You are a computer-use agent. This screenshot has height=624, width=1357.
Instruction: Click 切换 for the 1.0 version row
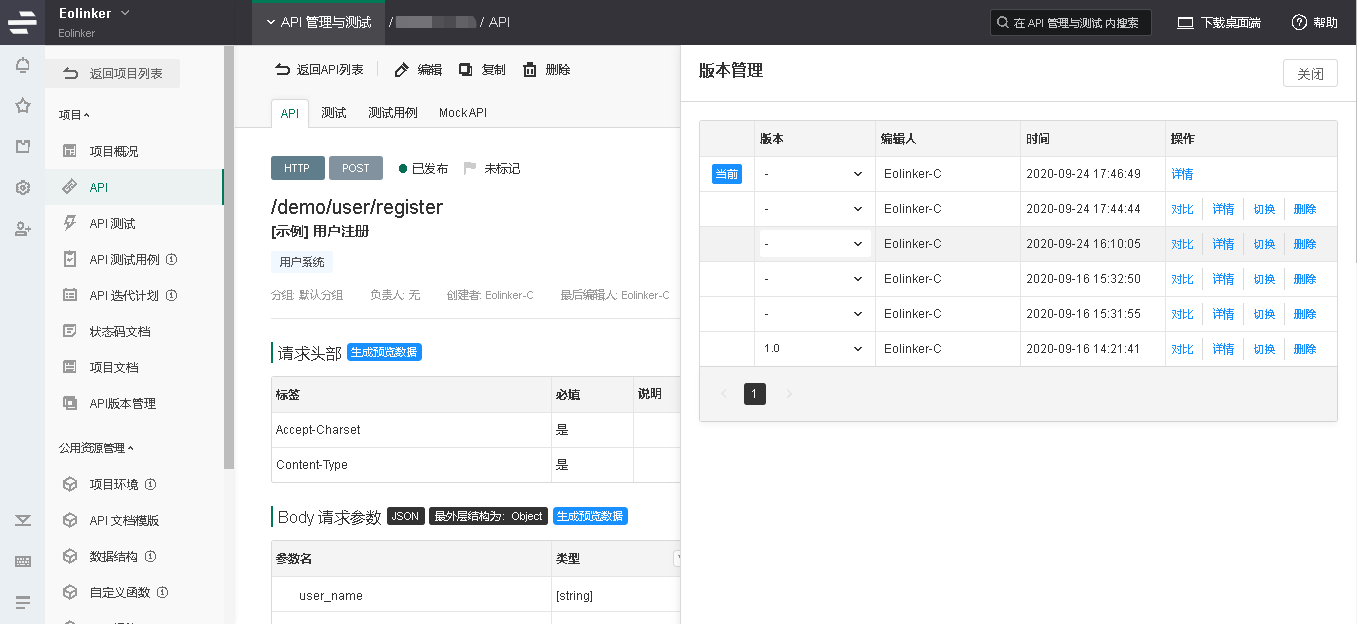point(1264,349)
